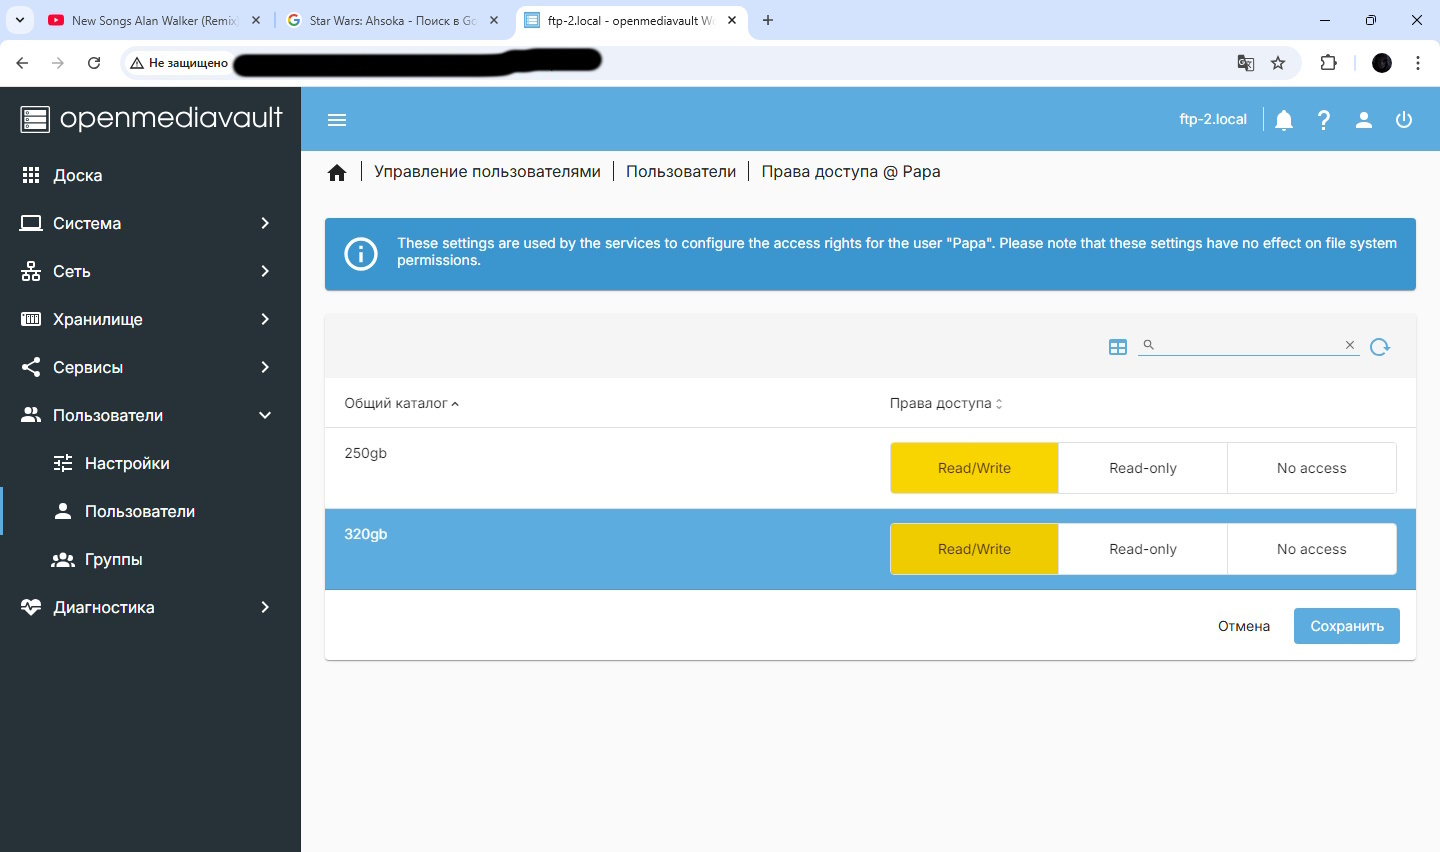
Task: Go to home via breadcrumb house icon
Action: pyautogui.click(x=337, y=173)
